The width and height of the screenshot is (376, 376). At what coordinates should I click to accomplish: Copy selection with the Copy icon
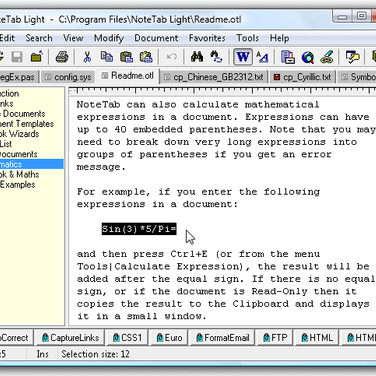pos(107,57)
